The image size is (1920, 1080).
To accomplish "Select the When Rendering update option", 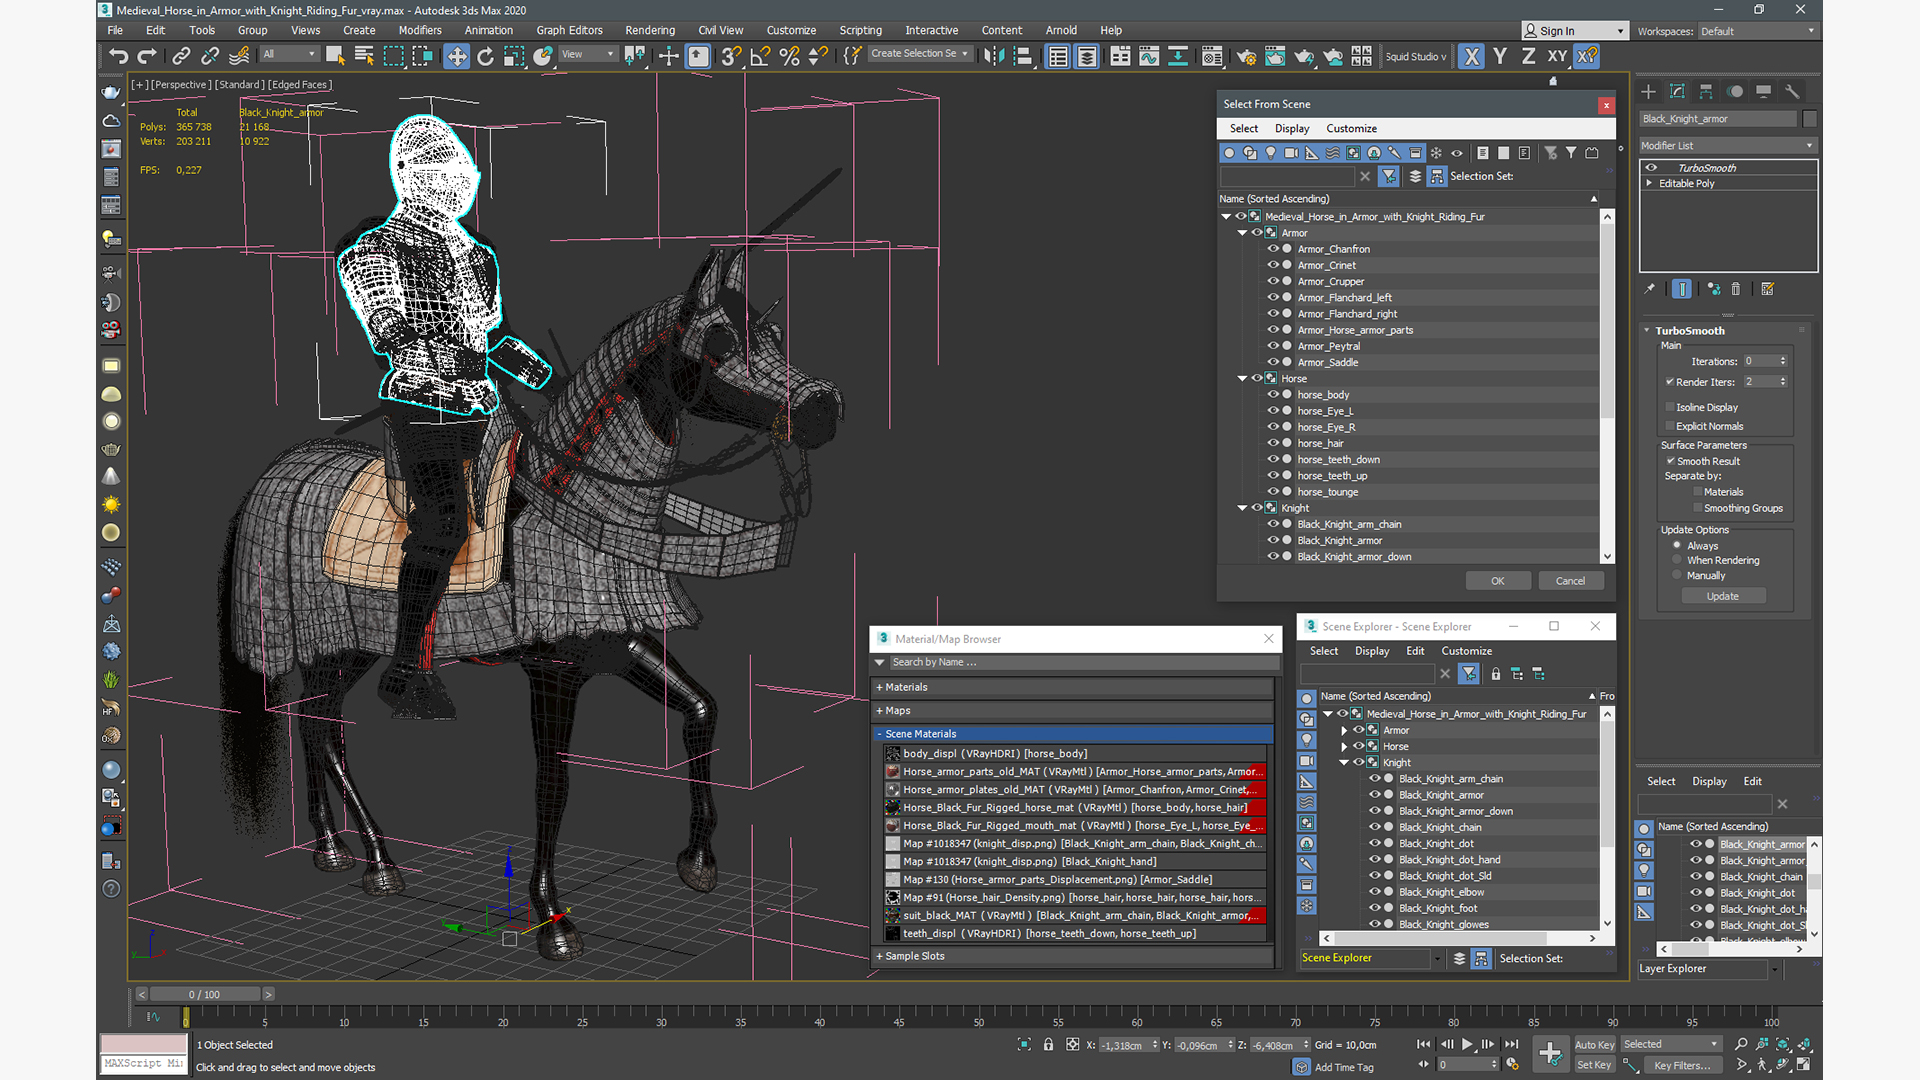I will (1677, 560).
